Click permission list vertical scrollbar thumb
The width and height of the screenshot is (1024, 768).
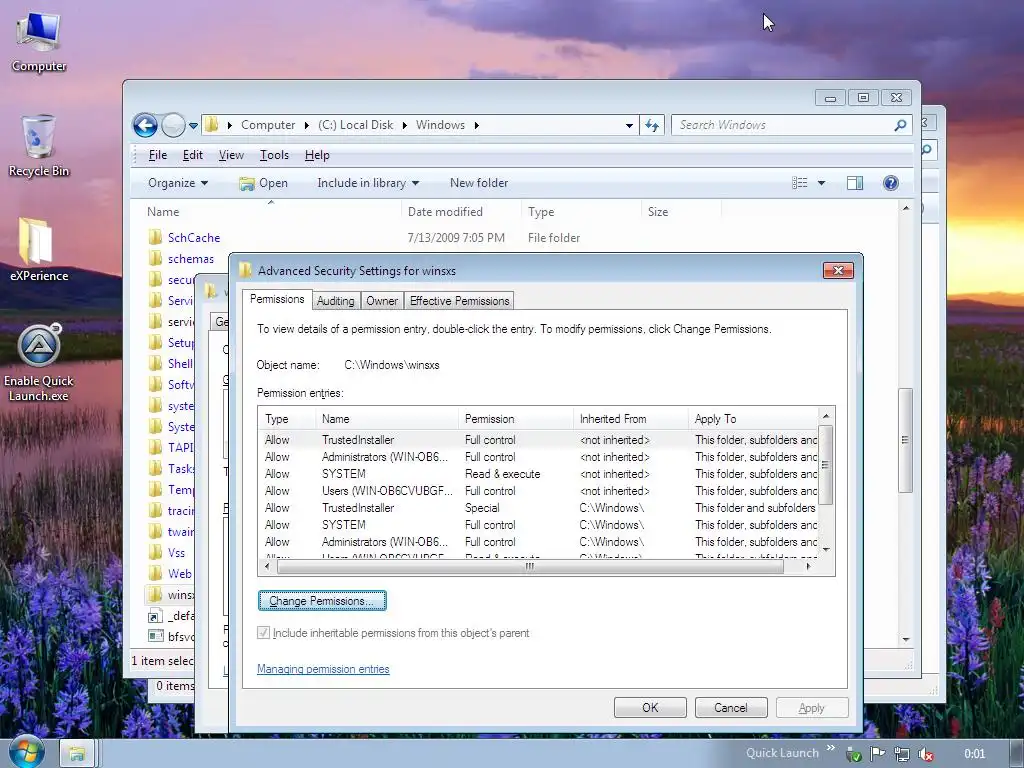pos(825,464)
